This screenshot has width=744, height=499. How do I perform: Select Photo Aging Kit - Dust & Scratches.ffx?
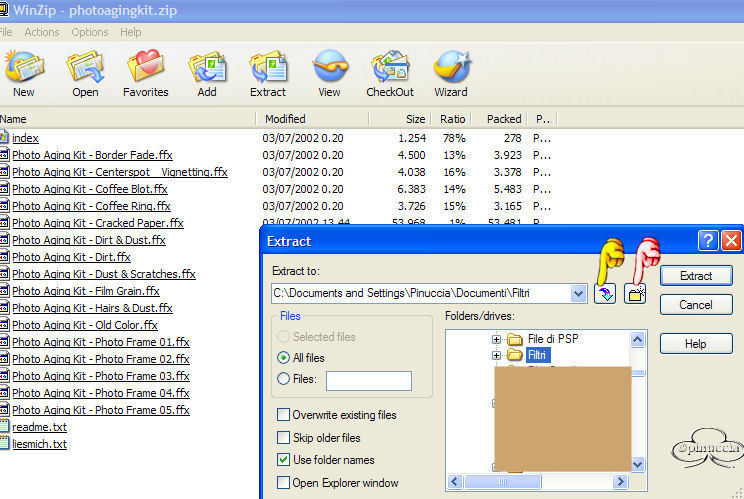click(x=104, y=274)
